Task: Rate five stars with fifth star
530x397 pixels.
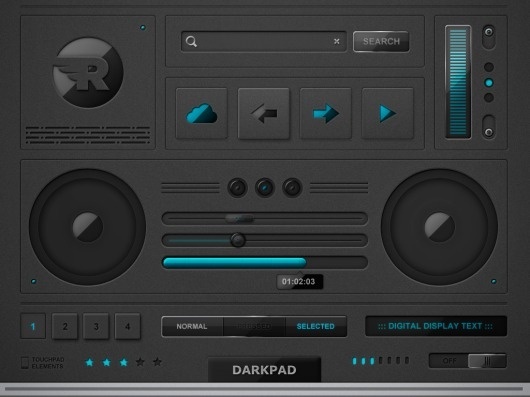Action: pos(157,362)
